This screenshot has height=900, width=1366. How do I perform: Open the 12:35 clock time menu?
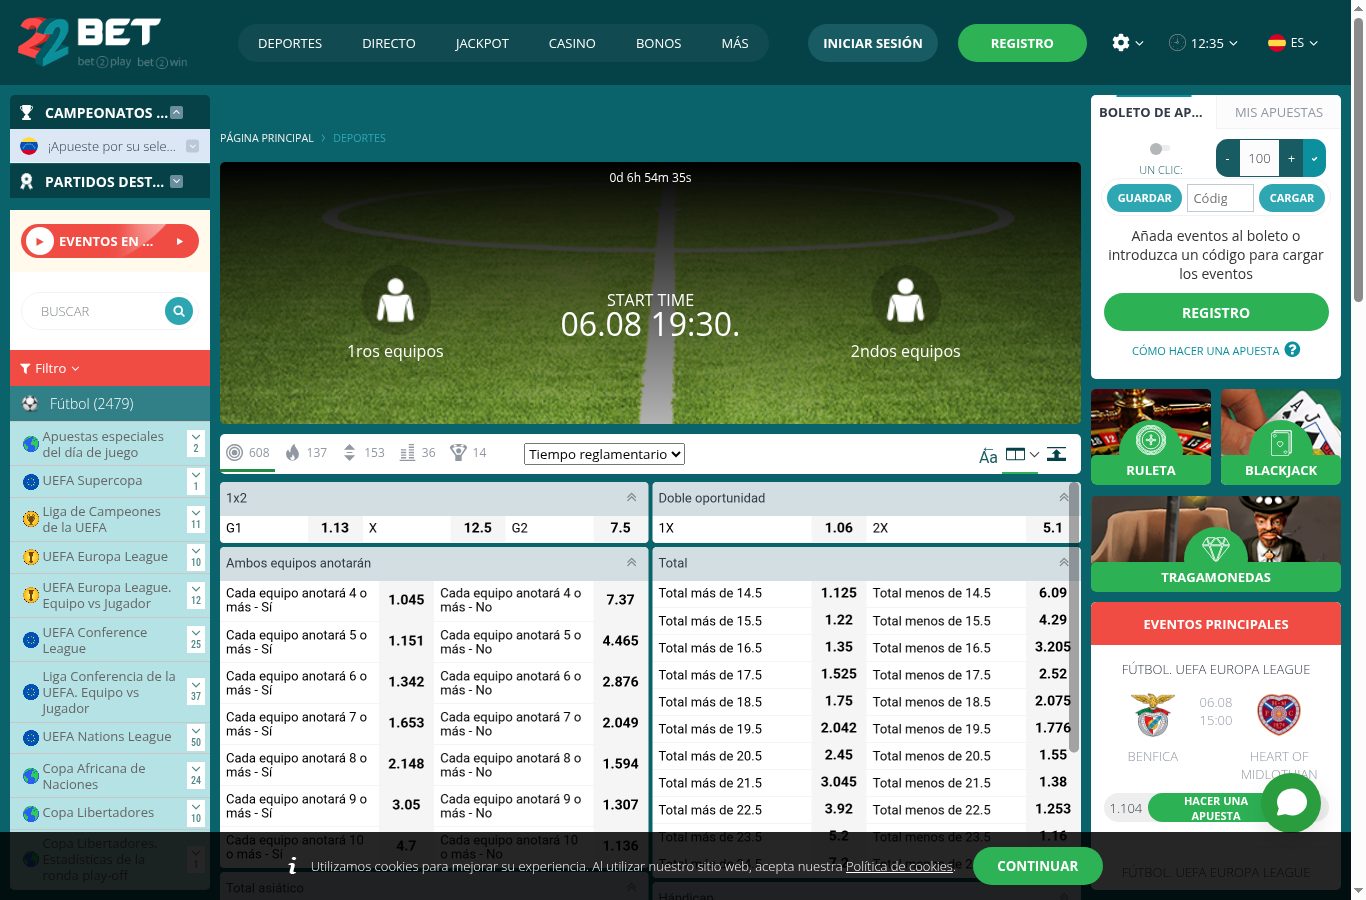pos(1203,43)
